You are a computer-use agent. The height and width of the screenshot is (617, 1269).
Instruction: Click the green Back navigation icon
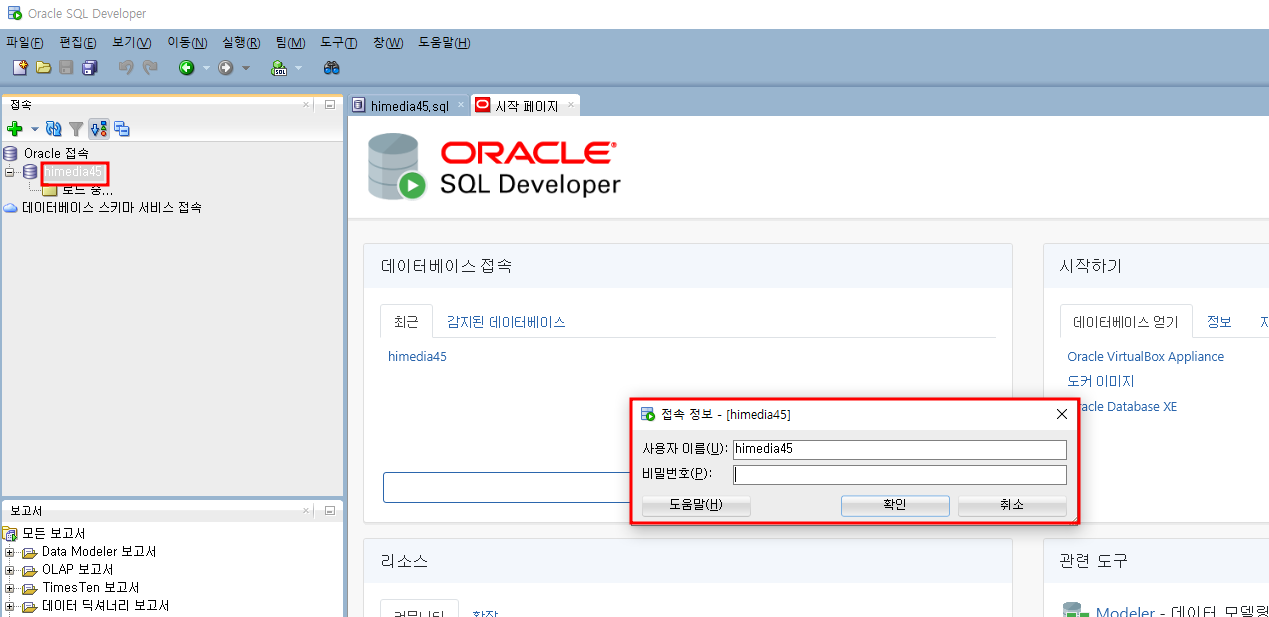pos(186,68)
